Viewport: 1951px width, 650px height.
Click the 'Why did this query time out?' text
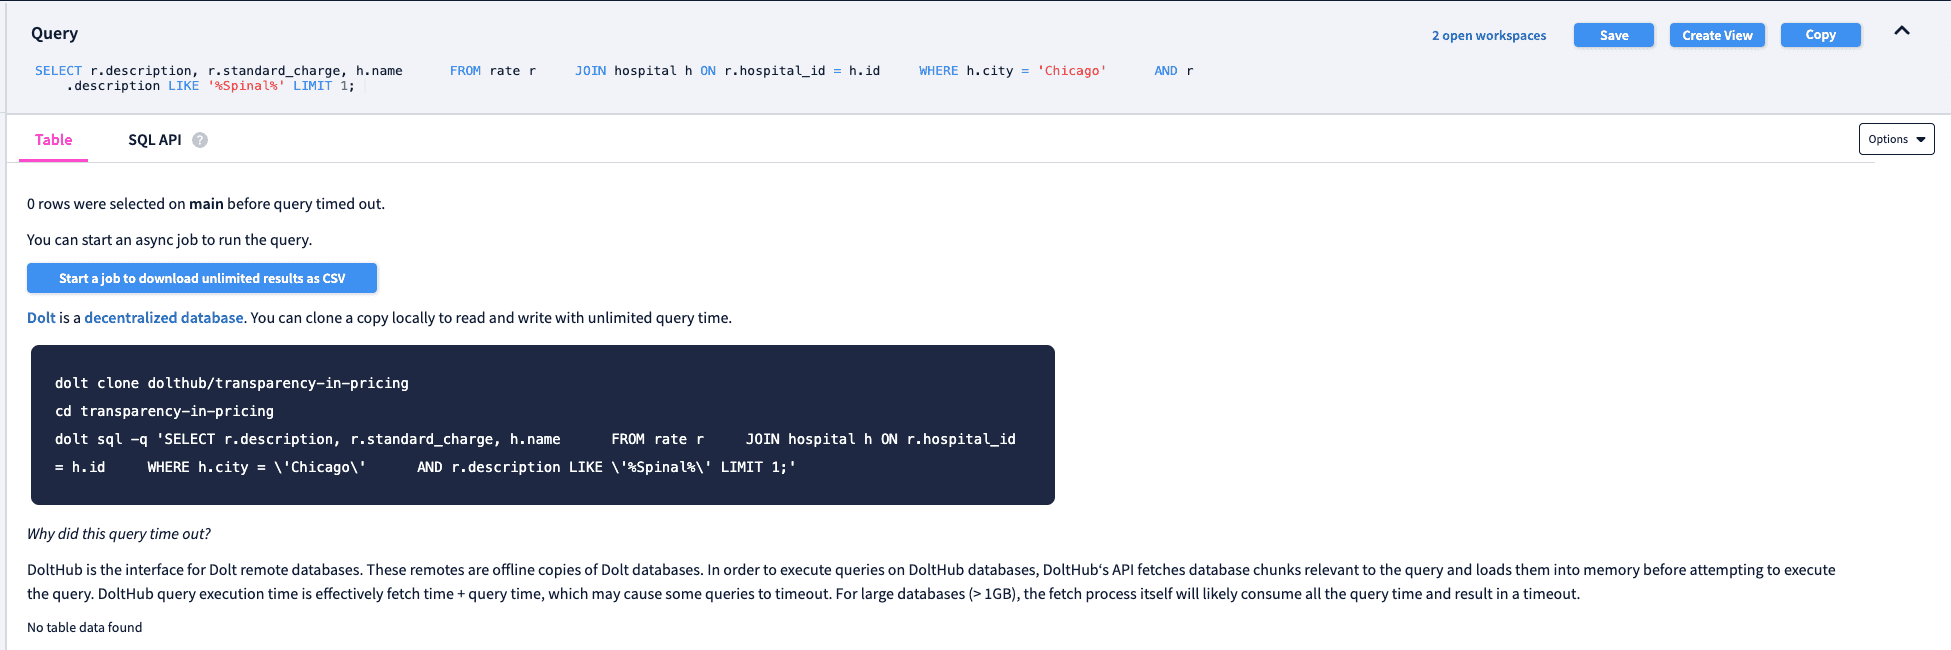point(119,534)
